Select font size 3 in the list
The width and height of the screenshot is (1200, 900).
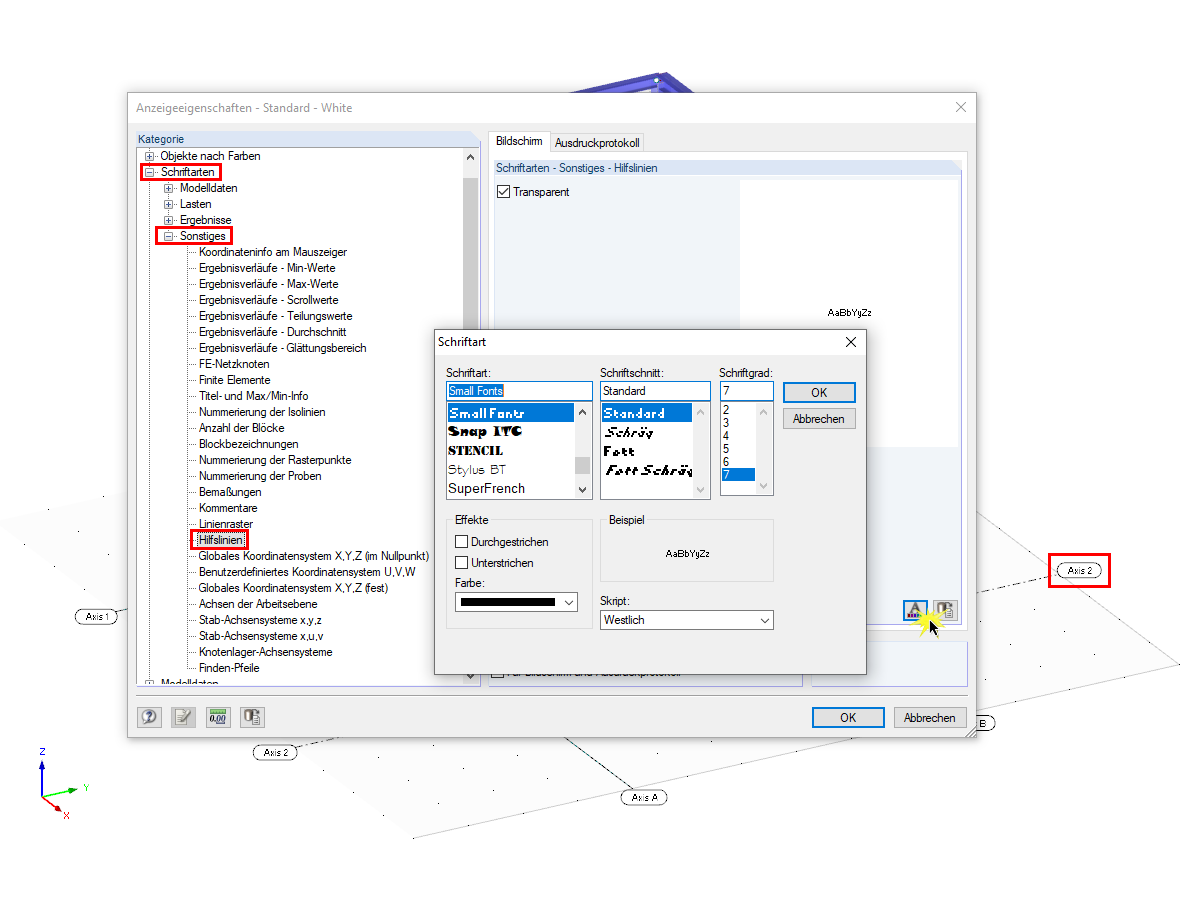[726, 423]
